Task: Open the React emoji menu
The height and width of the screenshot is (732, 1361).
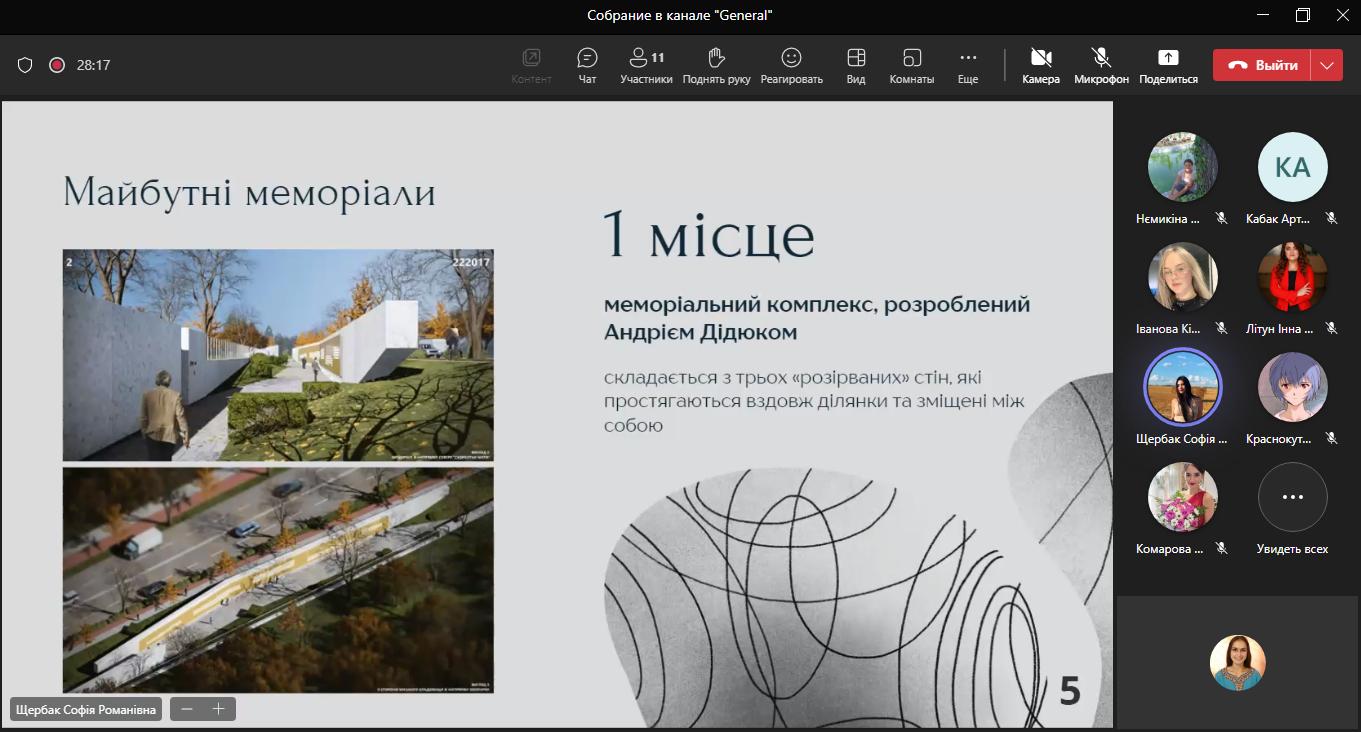Action: coord(791,66)
